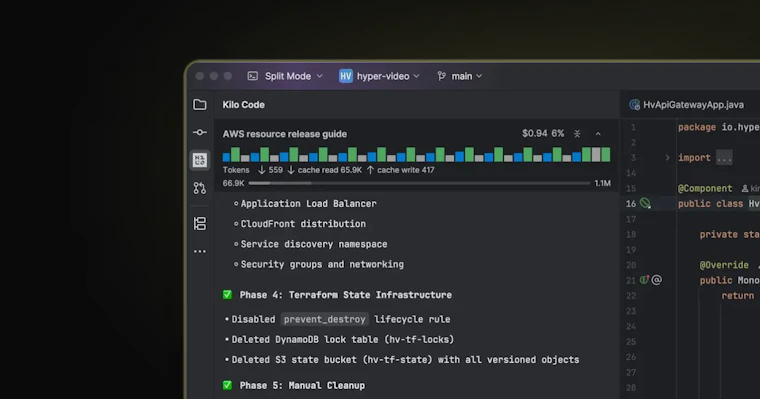Click the @Component annotation in editor
760x399 pixels.
tap(705, 189)
